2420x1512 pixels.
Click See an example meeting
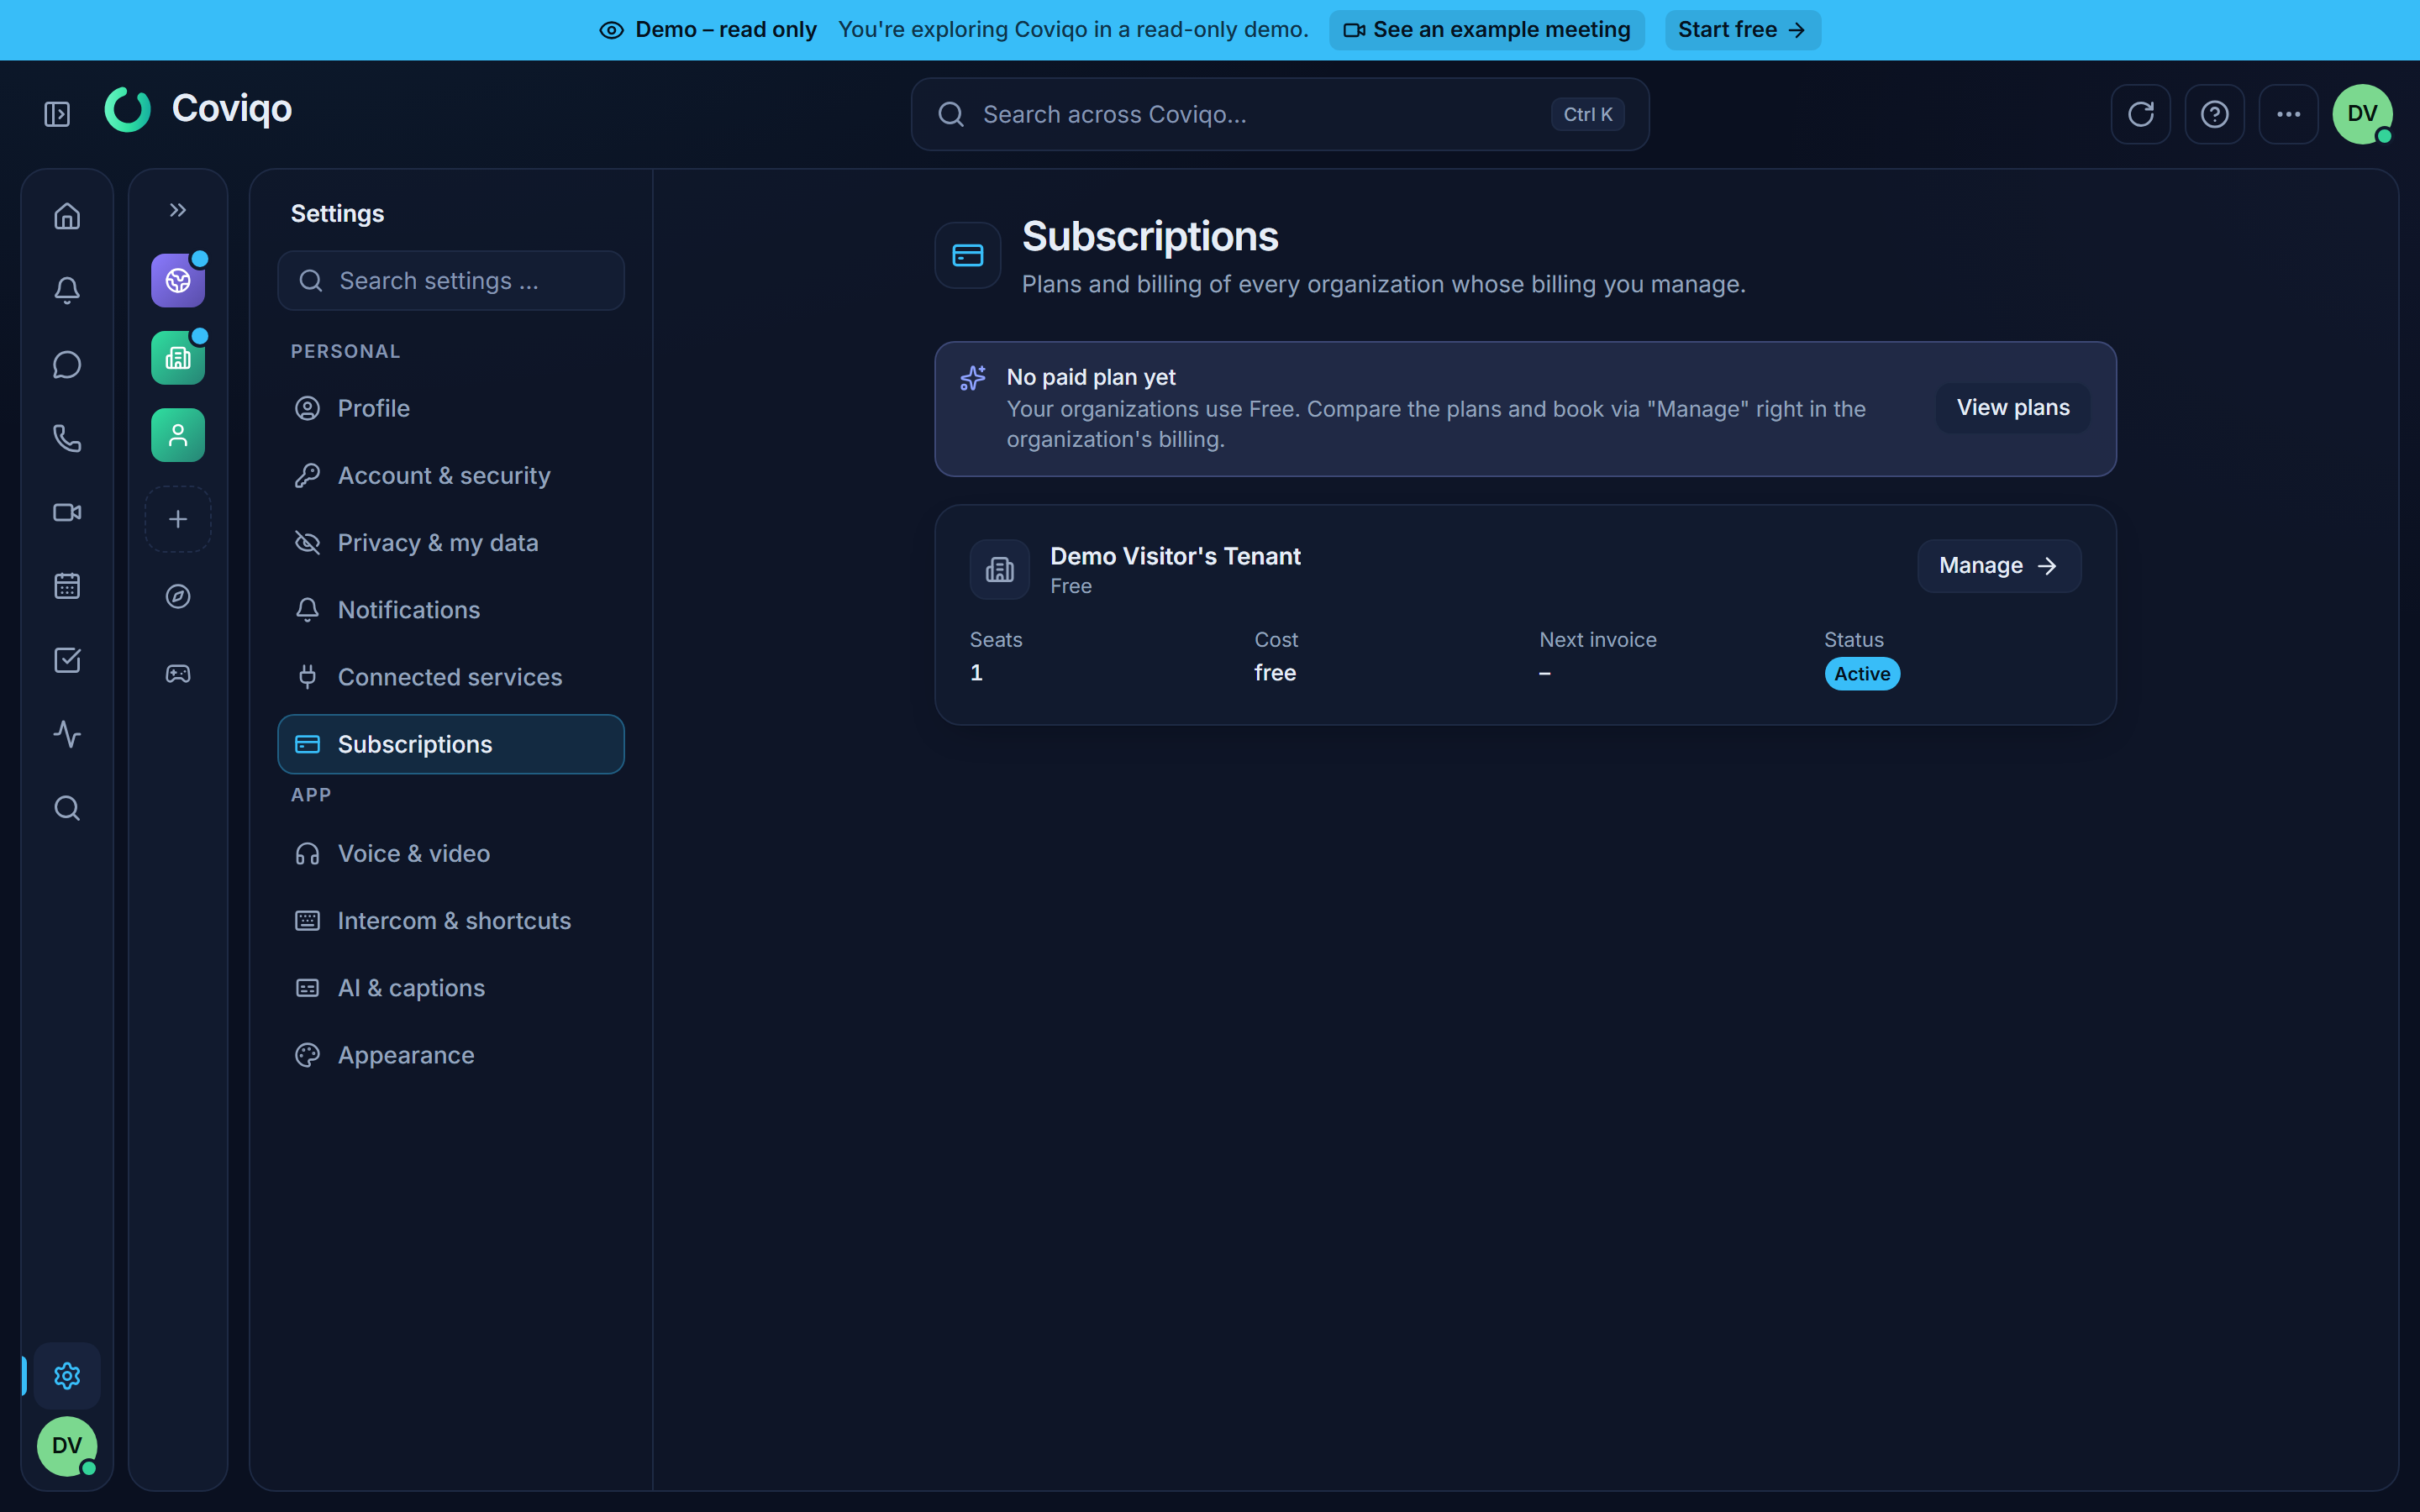(1486, 30)
